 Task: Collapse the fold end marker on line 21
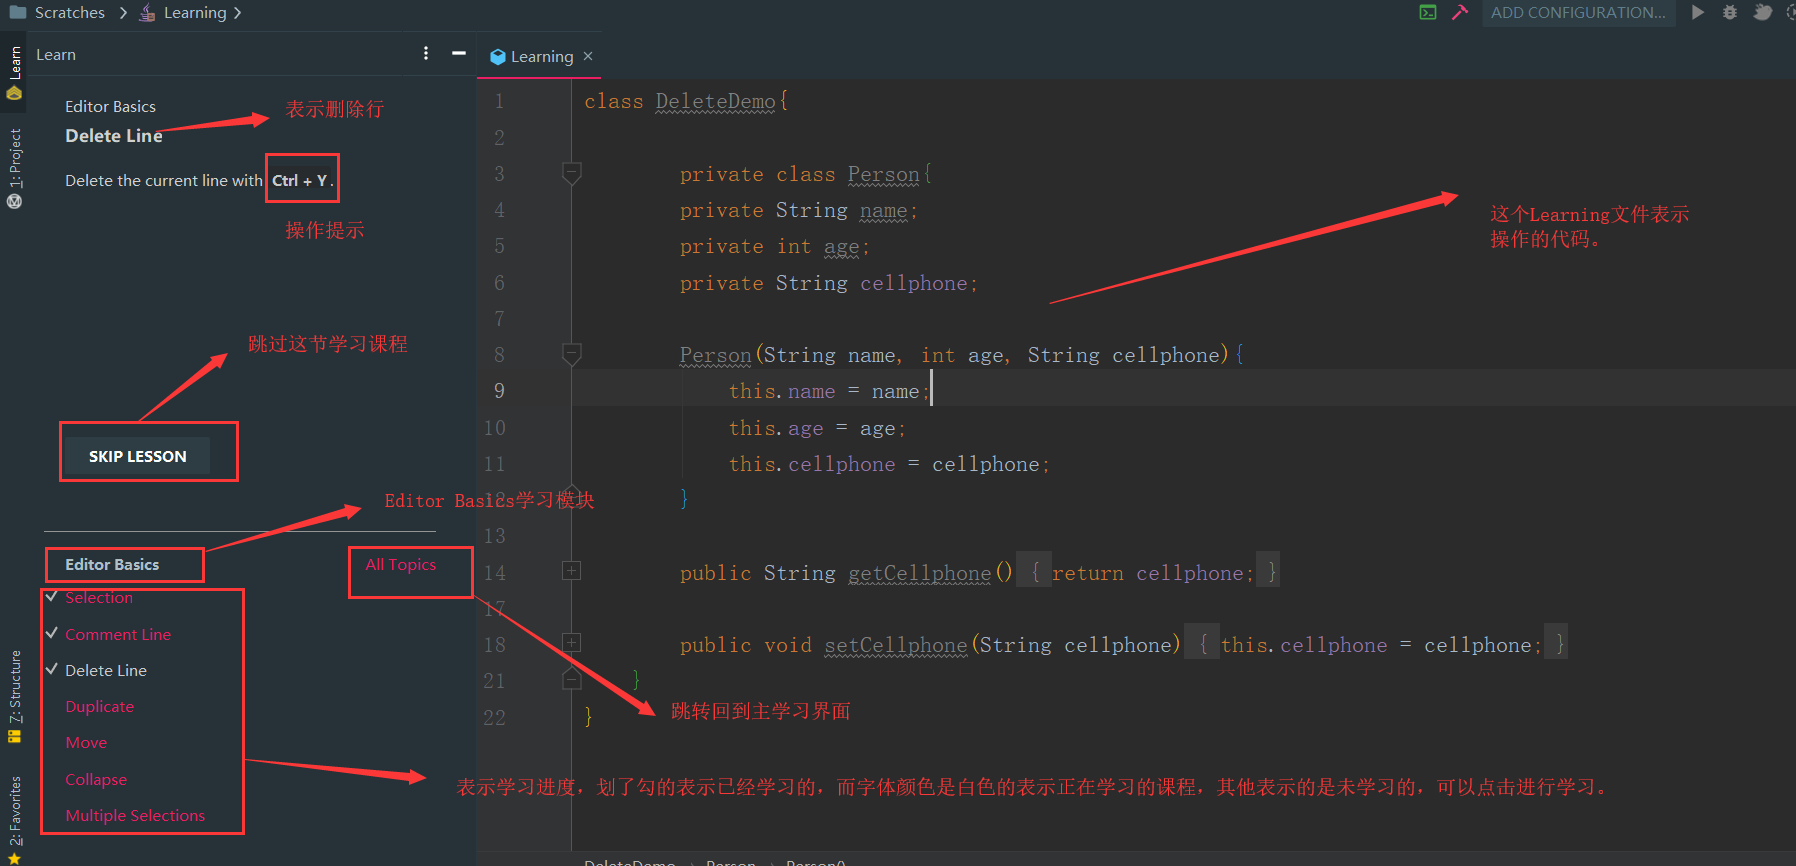(x=572, y=679)
